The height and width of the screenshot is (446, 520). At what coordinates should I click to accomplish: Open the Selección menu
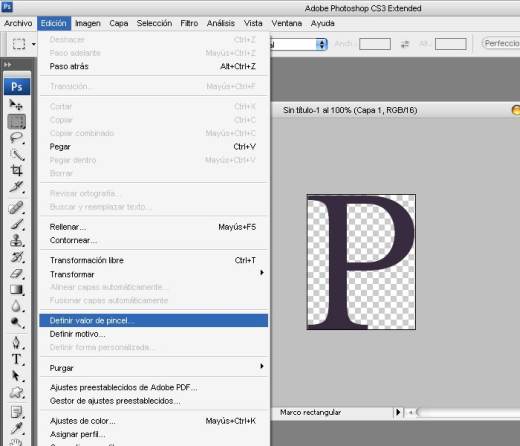[154, 23]
